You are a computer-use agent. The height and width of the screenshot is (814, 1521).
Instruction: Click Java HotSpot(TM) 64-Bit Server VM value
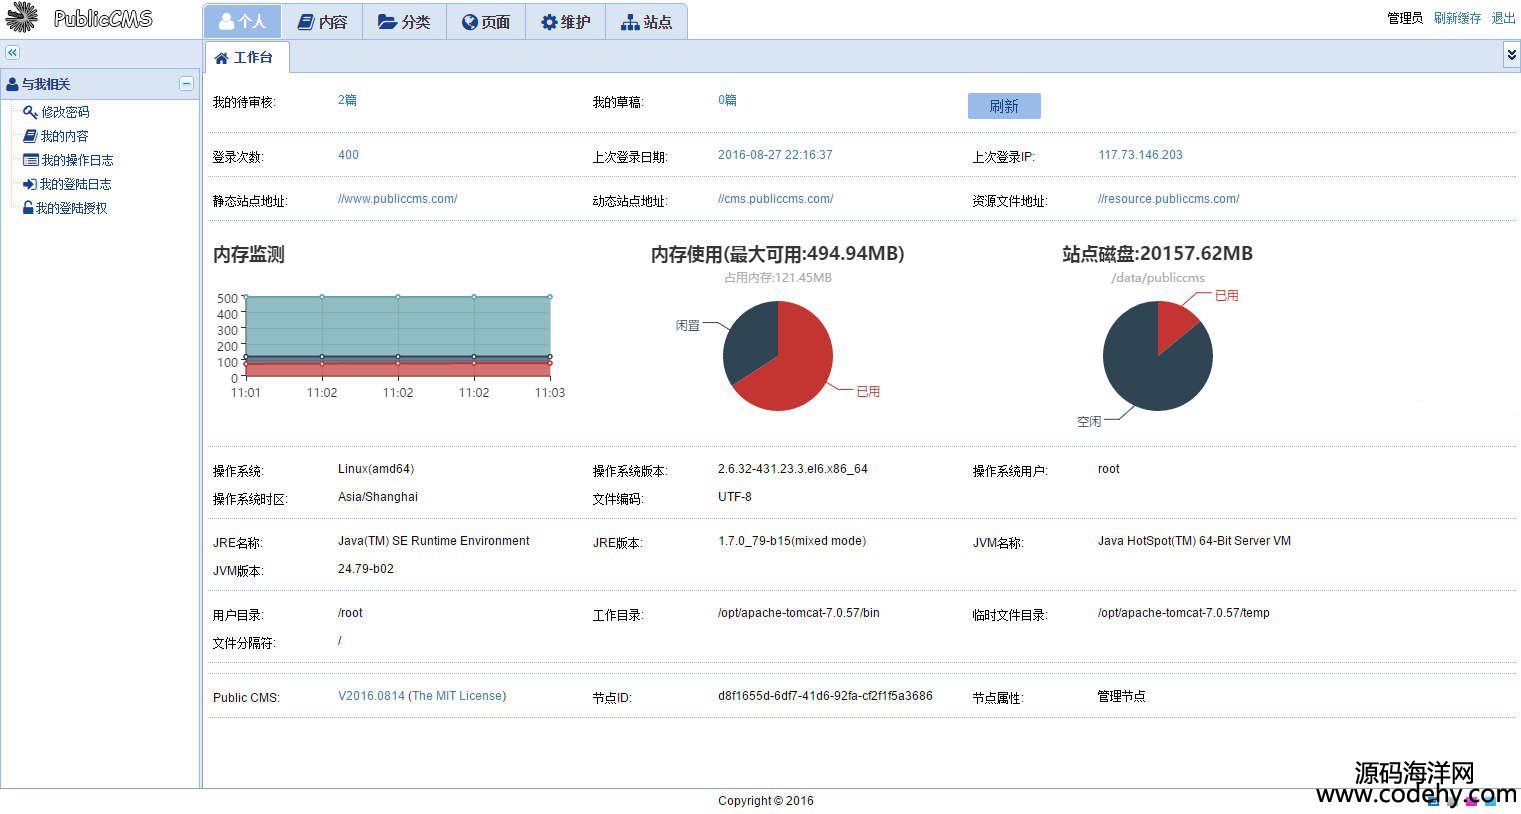coord(1194,541)
